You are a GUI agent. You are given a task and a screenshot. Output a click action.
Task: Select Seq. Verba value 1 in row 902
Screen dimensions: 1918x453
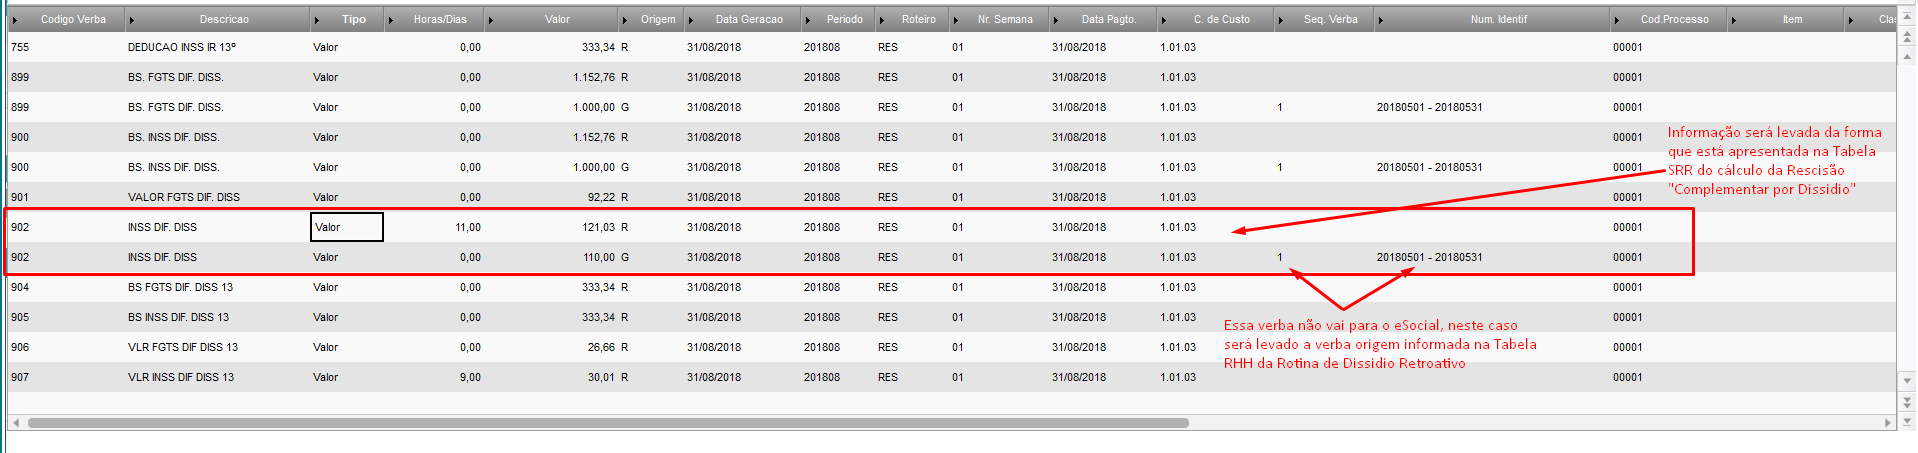(1280, 257)
